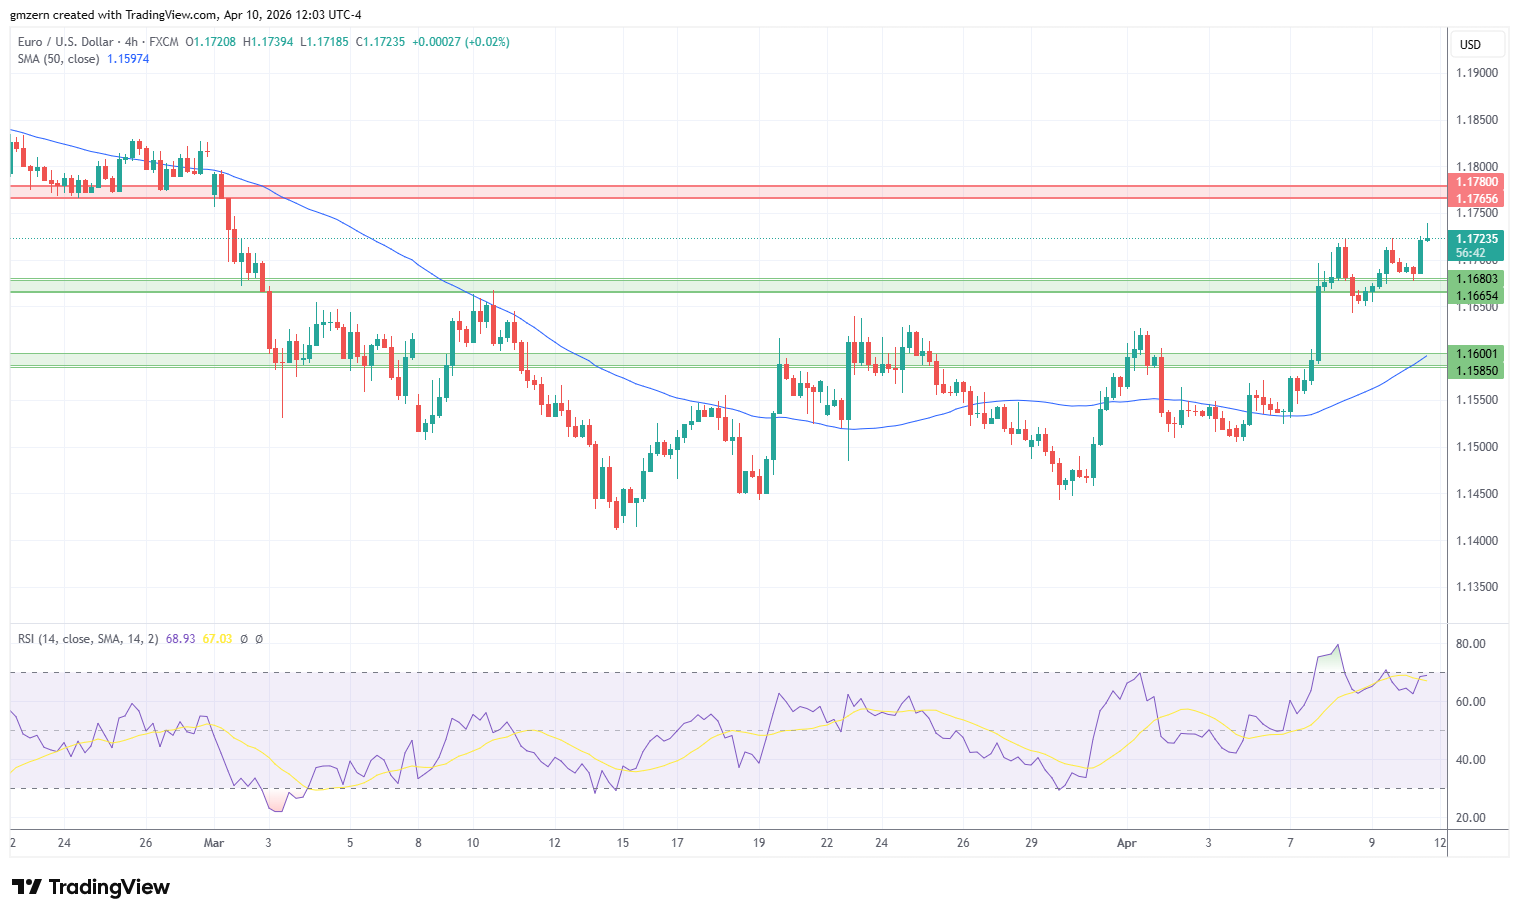Click the chart attribution text by gmzern
Screen dimensions: 1519x917
click(186, 15)
